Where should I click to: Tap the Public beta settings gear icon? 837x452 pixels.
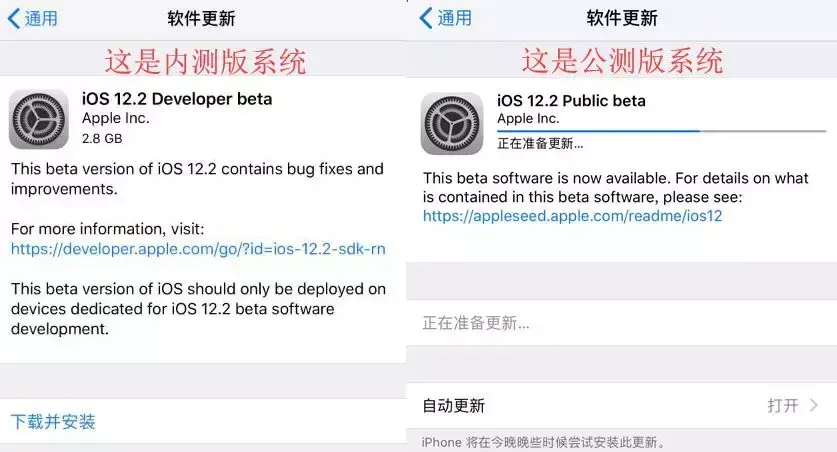point(452,123)
